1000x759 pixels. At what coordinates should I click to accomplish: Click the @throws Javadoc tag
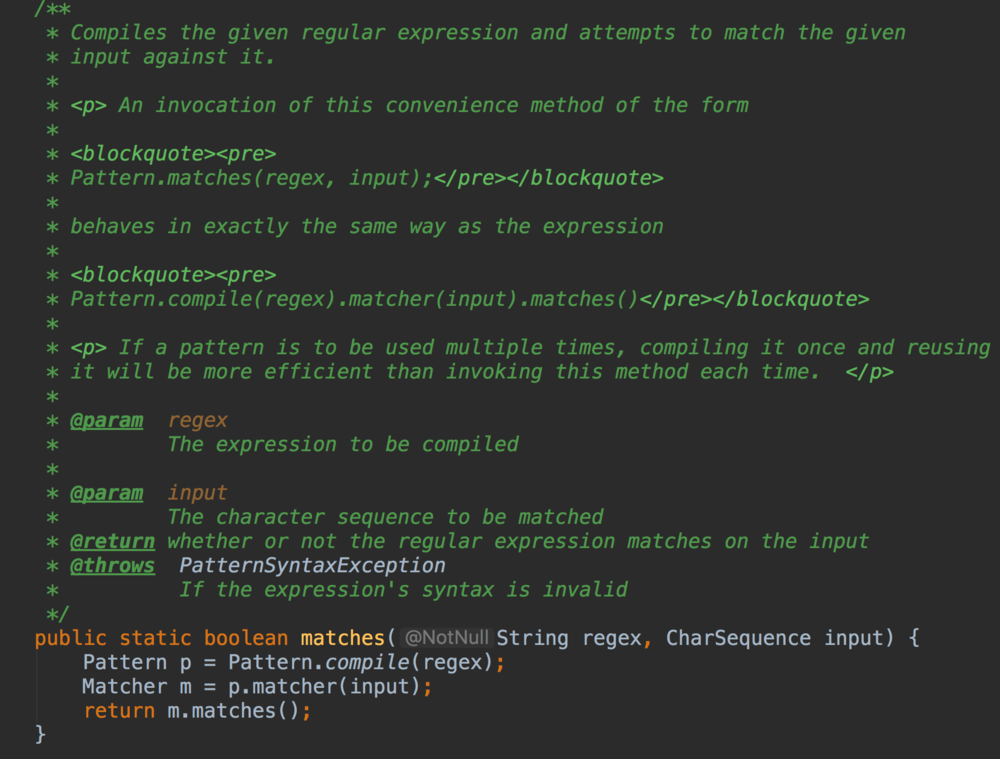coord(112,565)
